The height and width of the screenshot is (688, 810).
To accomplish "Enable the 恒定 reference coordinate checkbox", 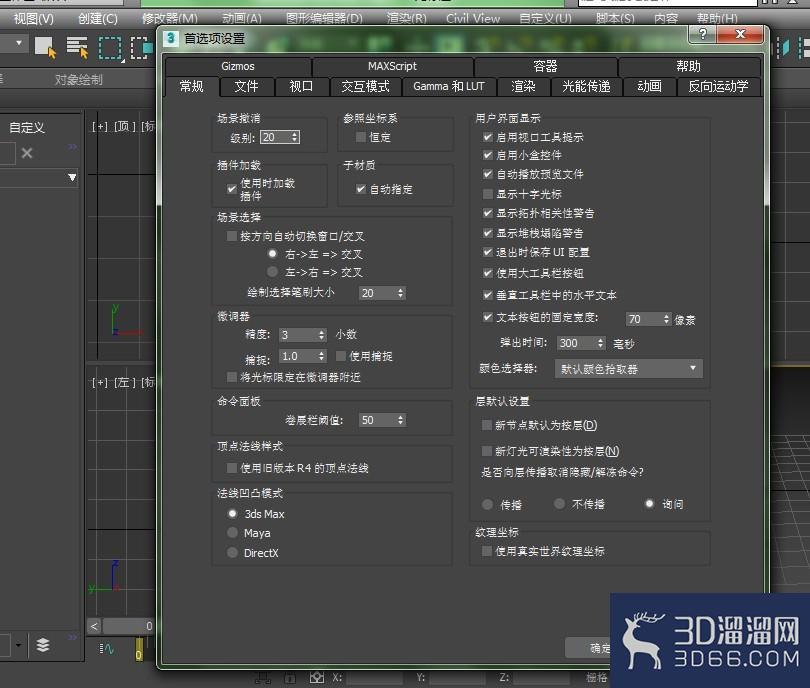I will (x=361, y=137).
